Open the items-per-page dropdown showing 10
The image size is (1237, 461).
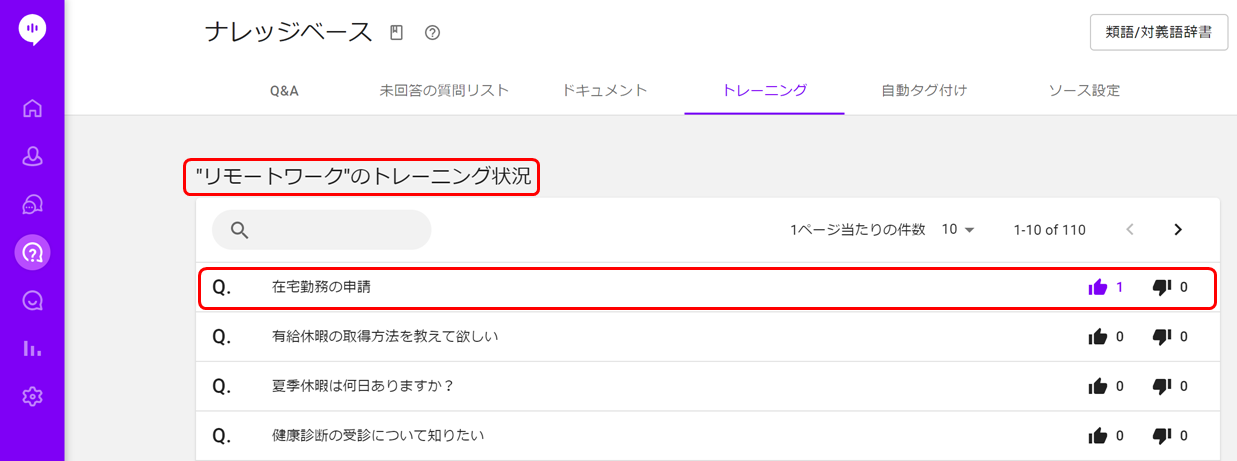click(958, 230)
